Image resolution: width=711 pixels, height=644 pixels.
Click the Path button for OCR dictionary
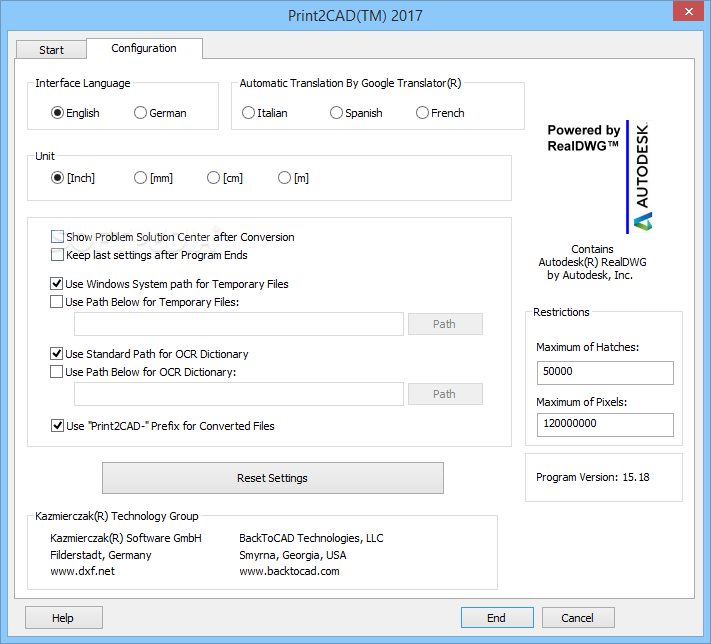tap(445, 394)
